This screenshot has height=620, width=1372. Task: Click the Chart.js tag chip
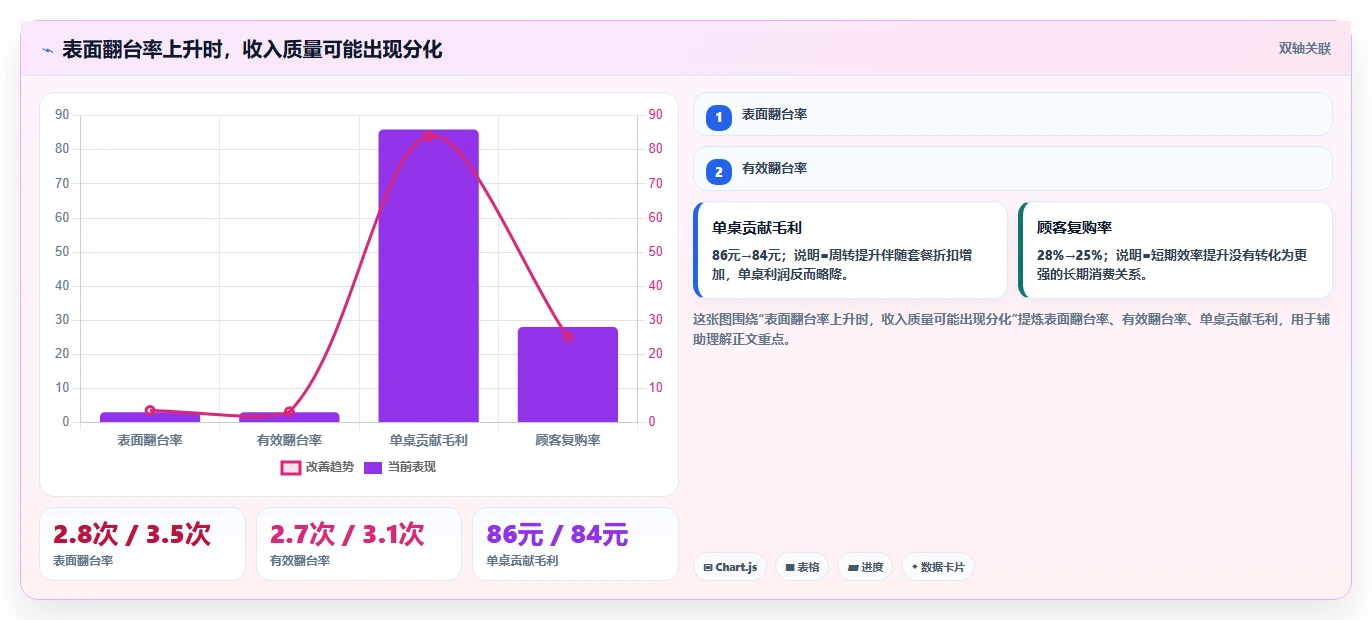(729, 567)
